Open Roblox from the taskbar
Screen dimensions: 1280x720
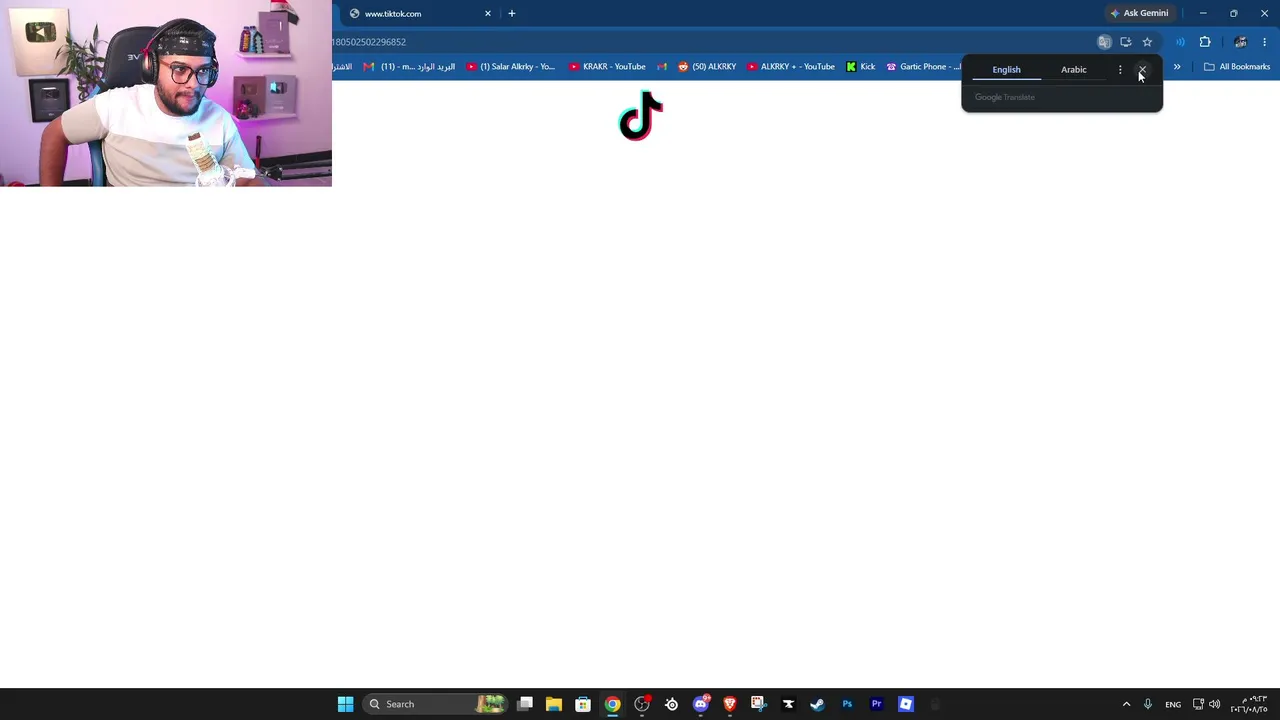pos(906,704)
